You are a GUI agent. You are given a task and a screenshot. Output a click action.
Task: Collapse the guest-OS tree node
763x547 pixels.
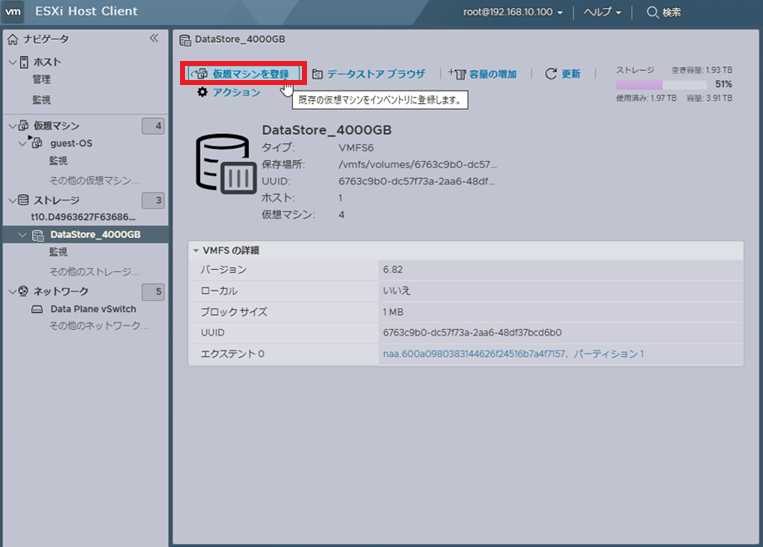point(22,143)
